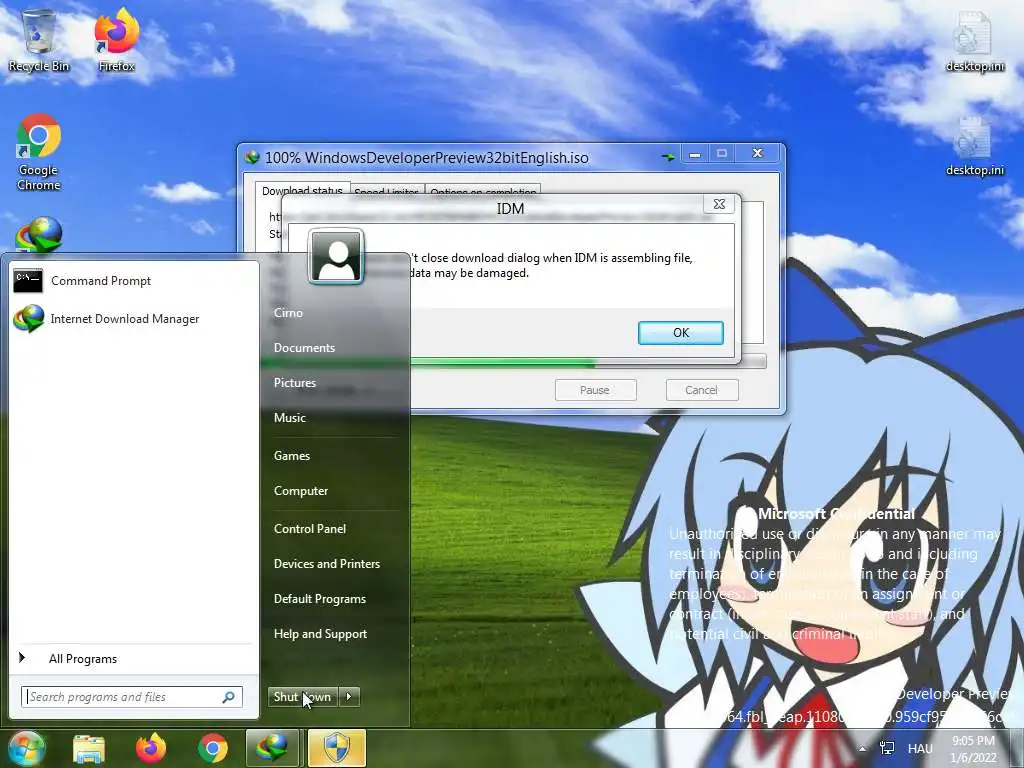Open the Google Chrome desktop shortcut

(39, 152)
